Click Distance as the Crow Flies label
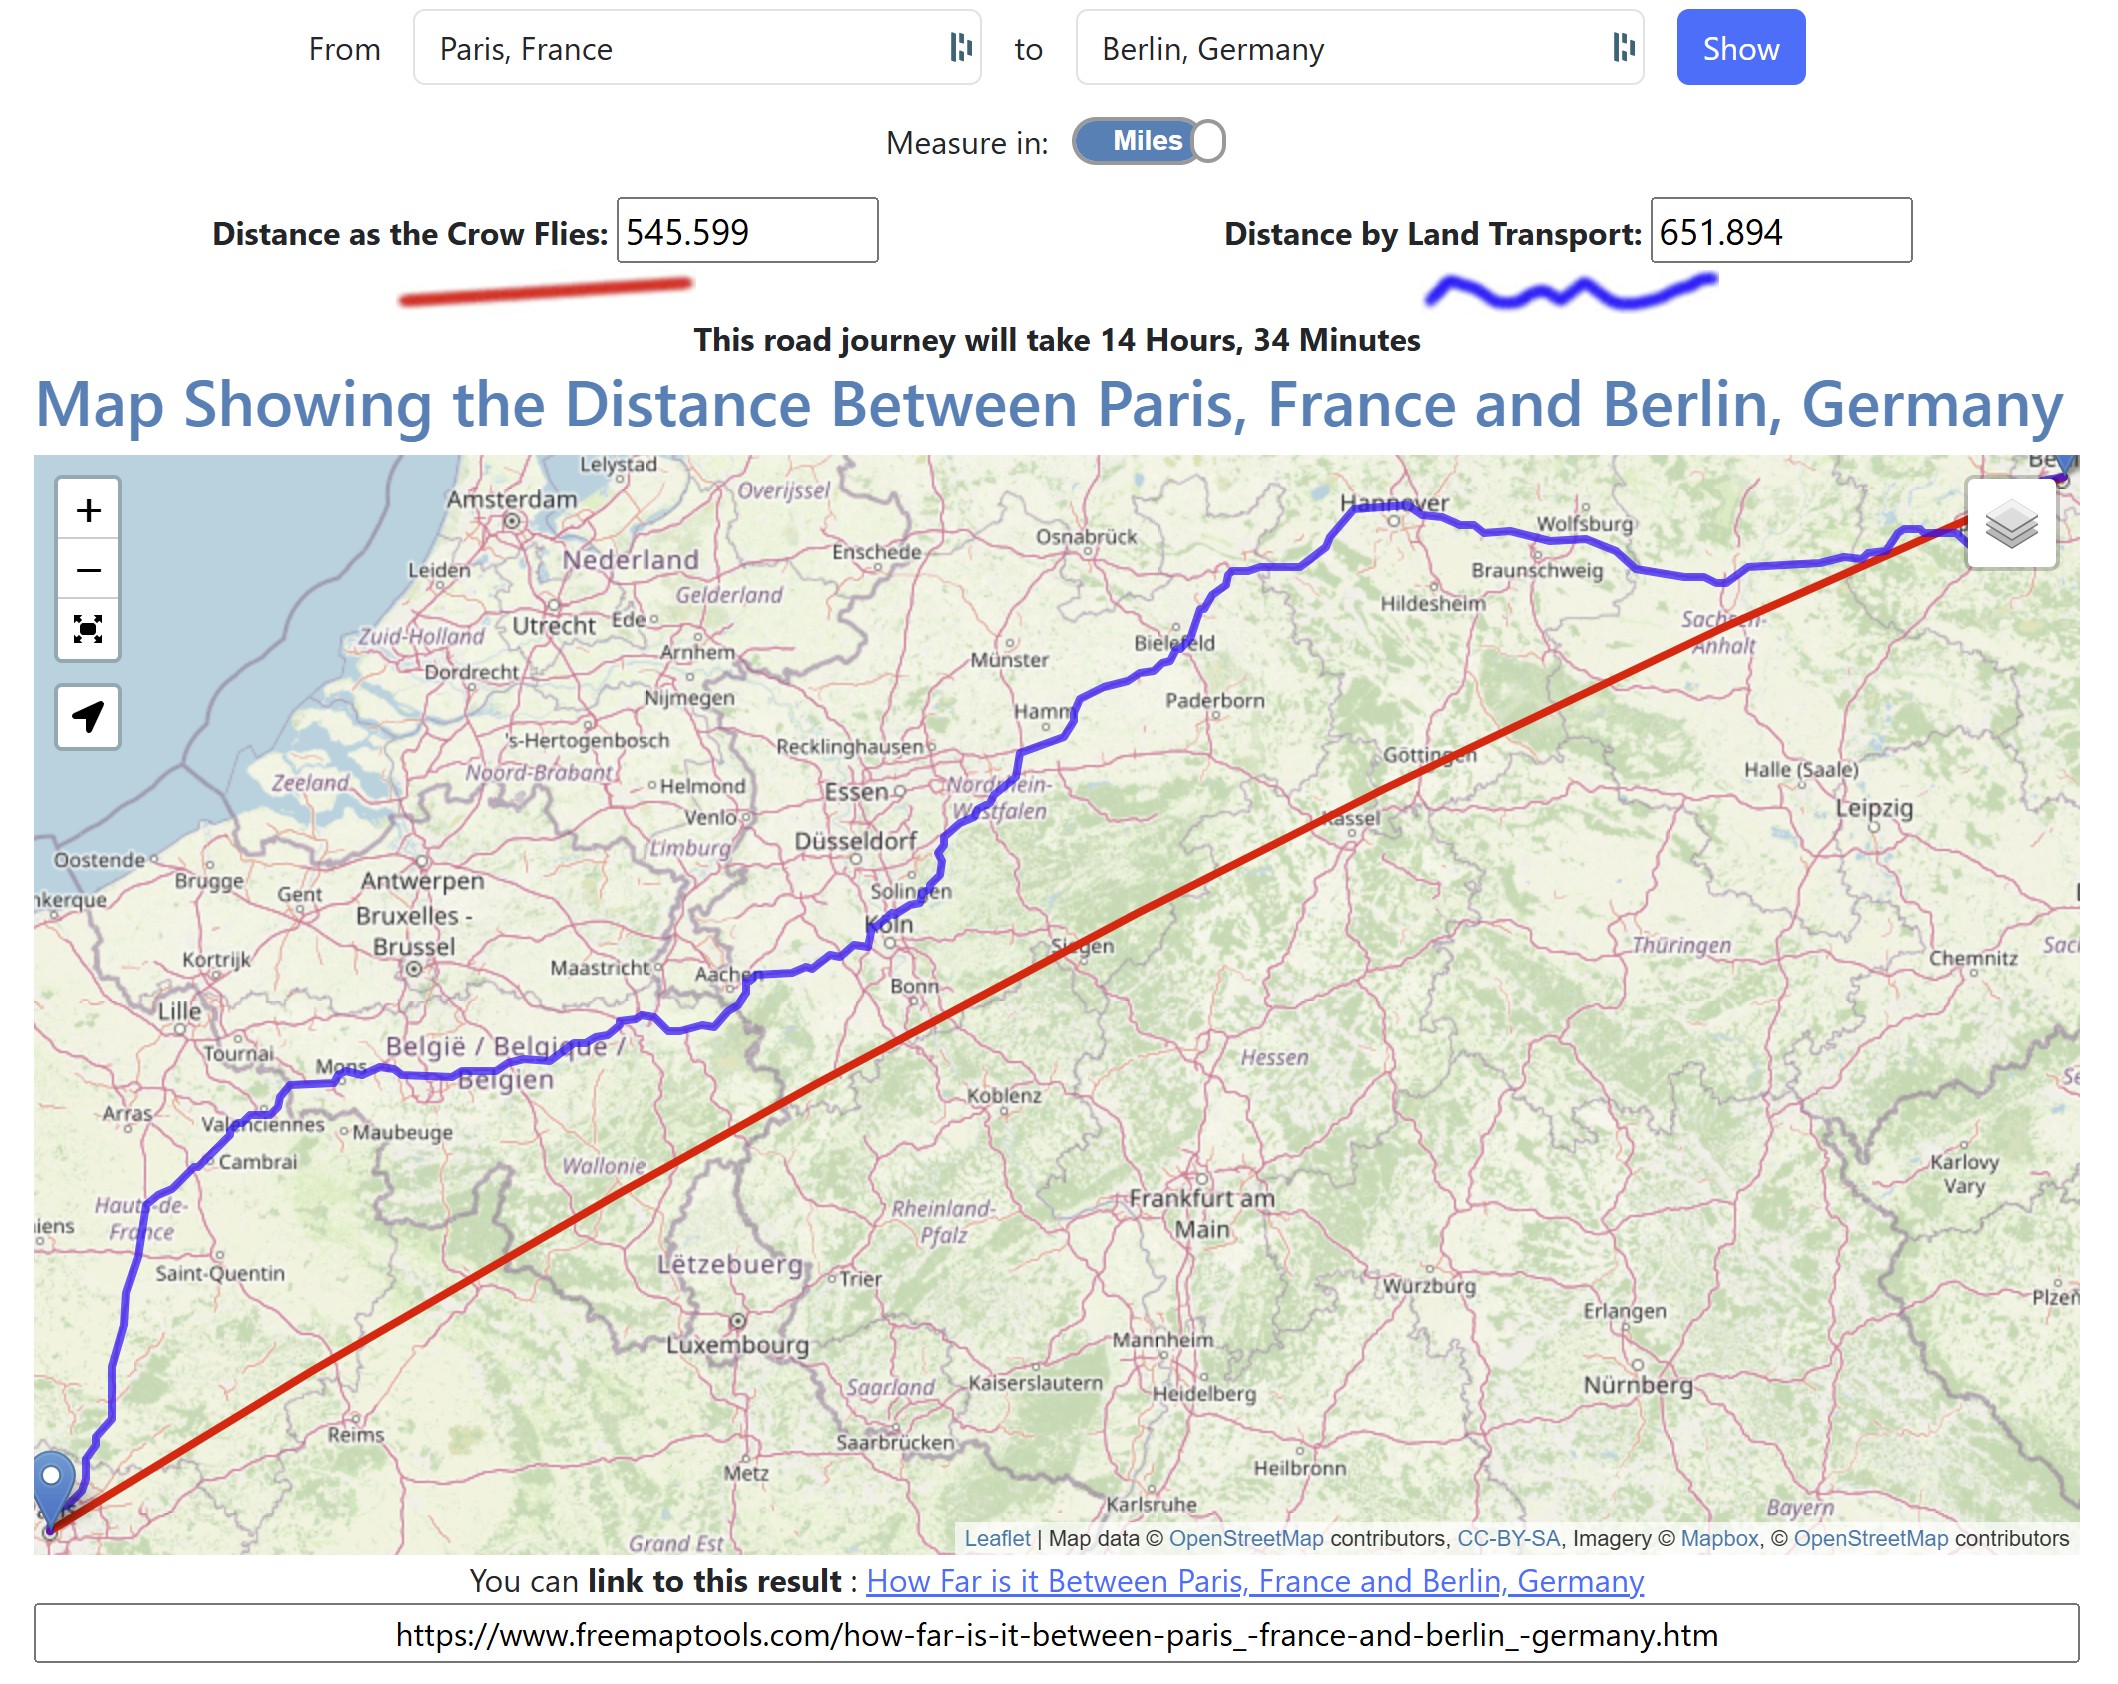The width and height of the screenshot is (2118, 1684). pyautogui.click(x=410, y=233)
